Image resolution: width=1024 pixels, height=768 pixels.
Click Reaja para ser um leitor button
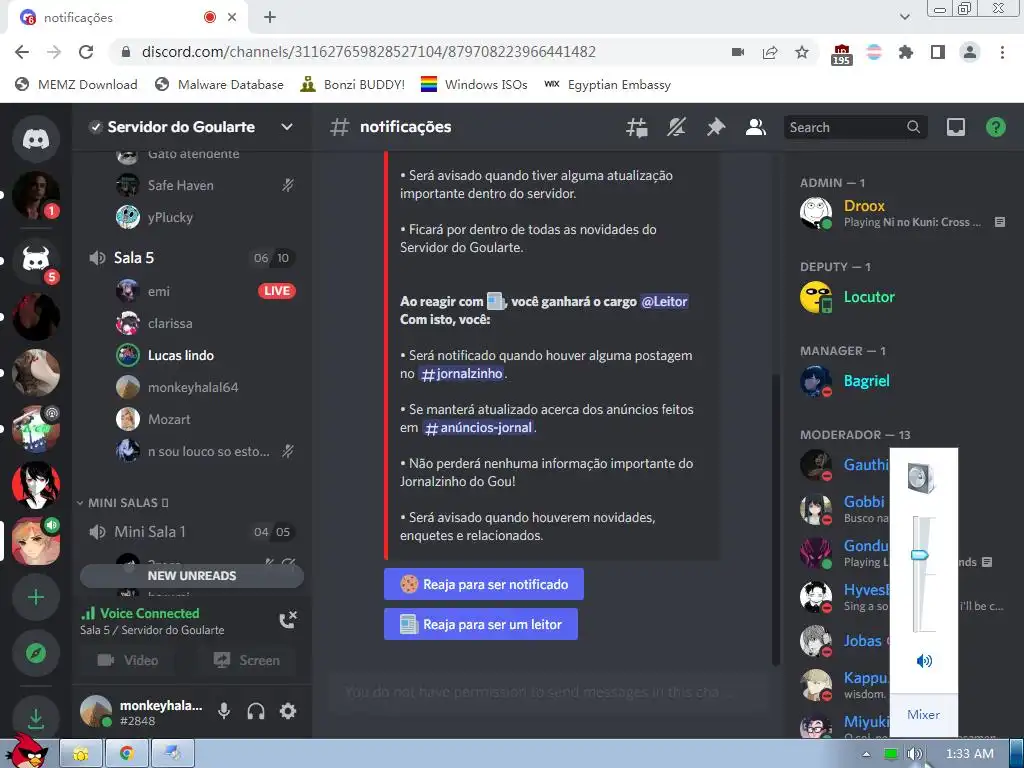tap(481, 624)
